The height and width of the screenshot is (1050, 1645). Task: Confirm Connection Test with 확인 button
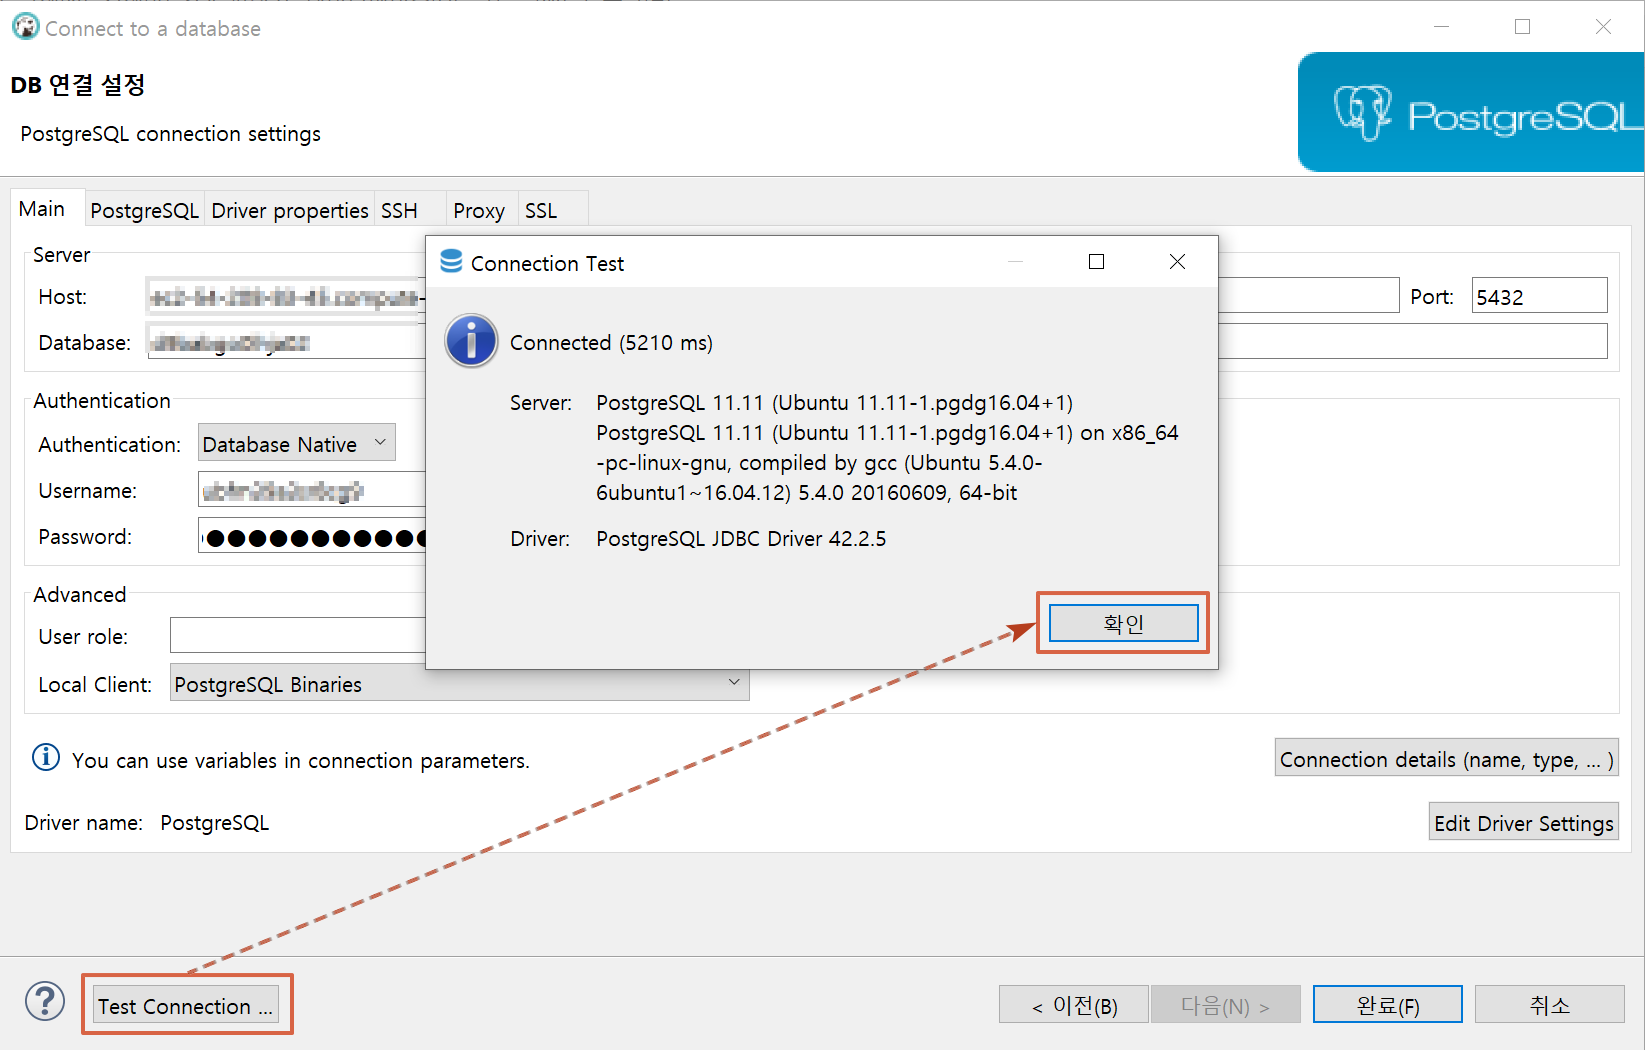pos(1123,623)
